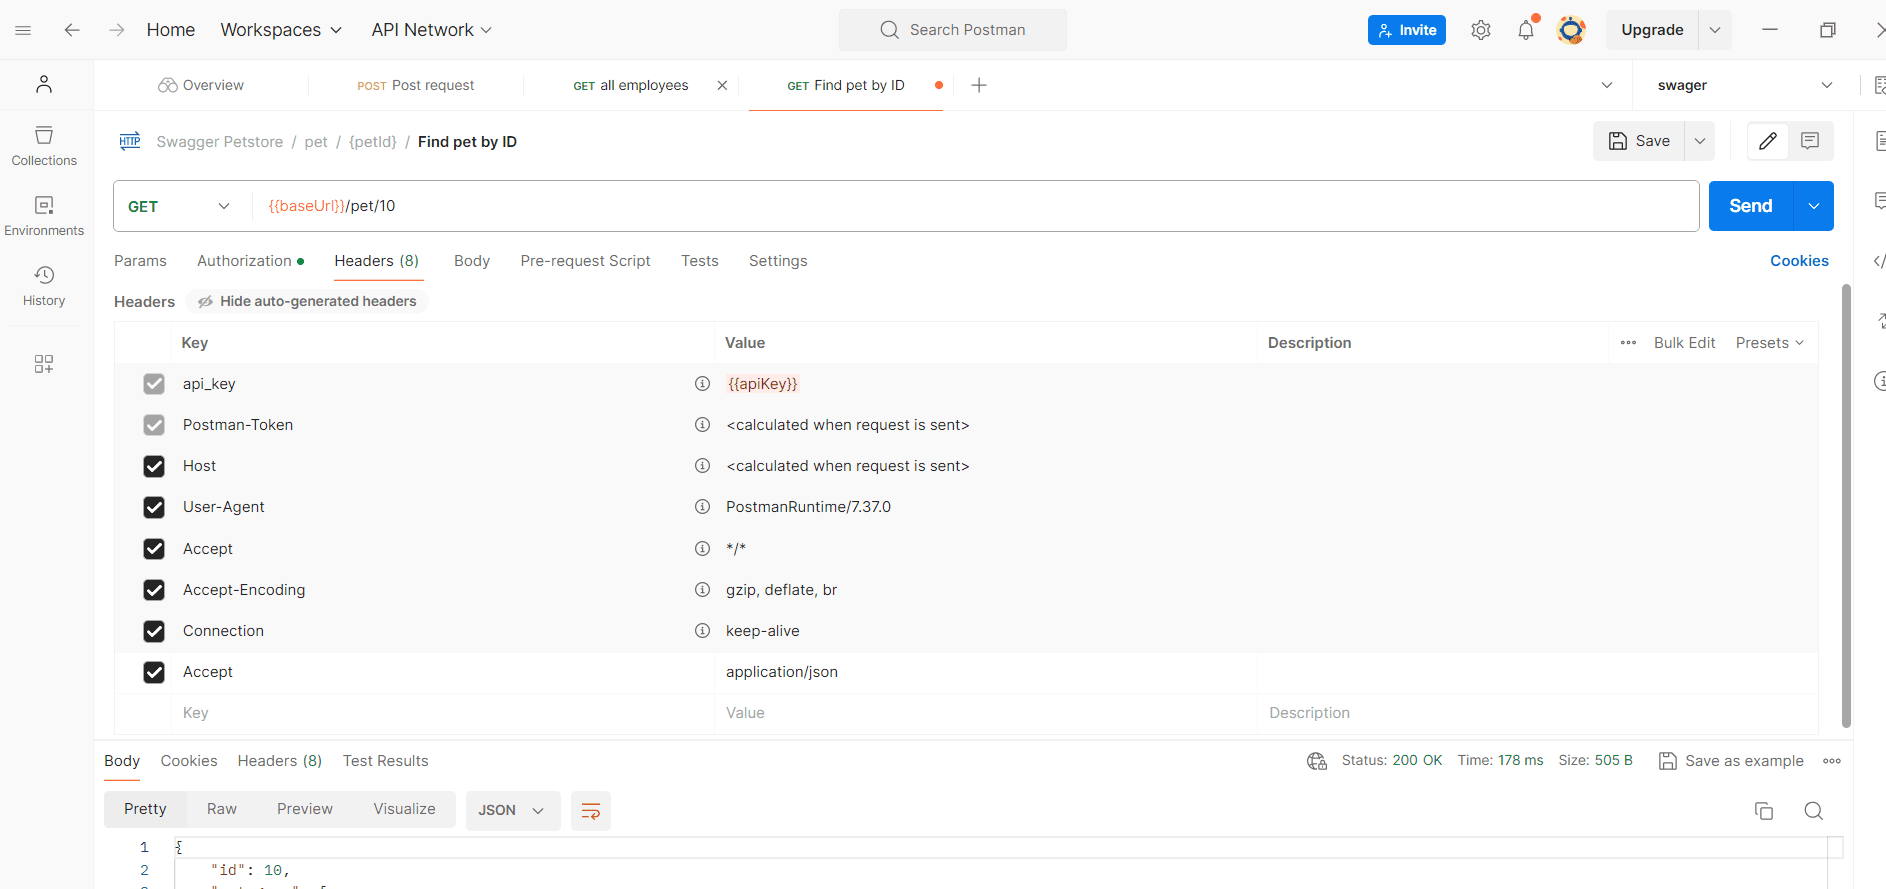The width and height of the screenshot is (1886, 889).
Task: Open response more options ellipsis
Action: click(1832, 761)
